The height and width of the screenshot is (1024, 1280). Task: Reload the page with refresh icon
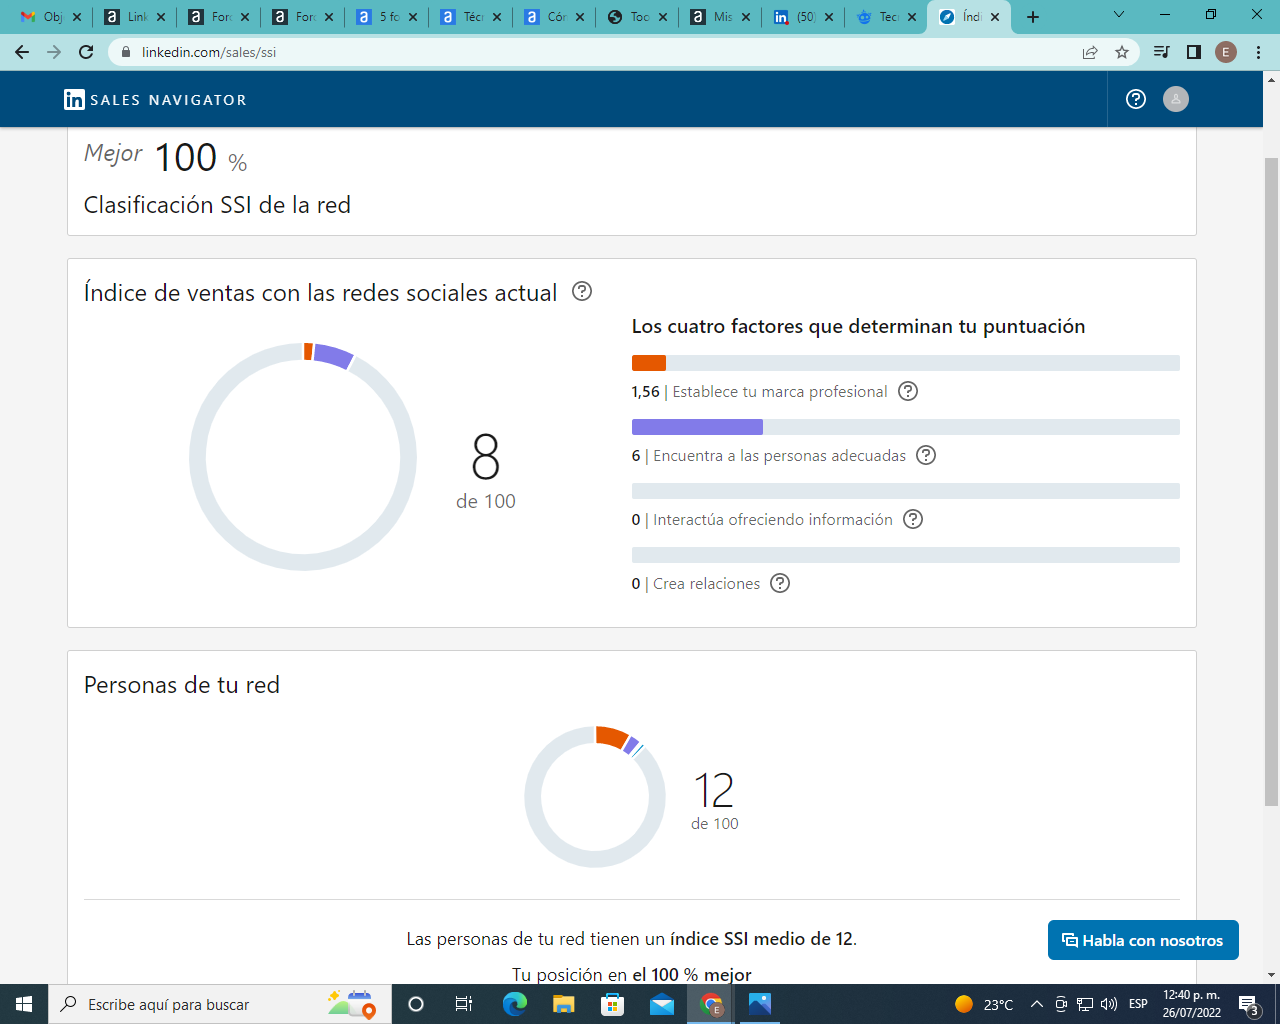coord(86,52)
